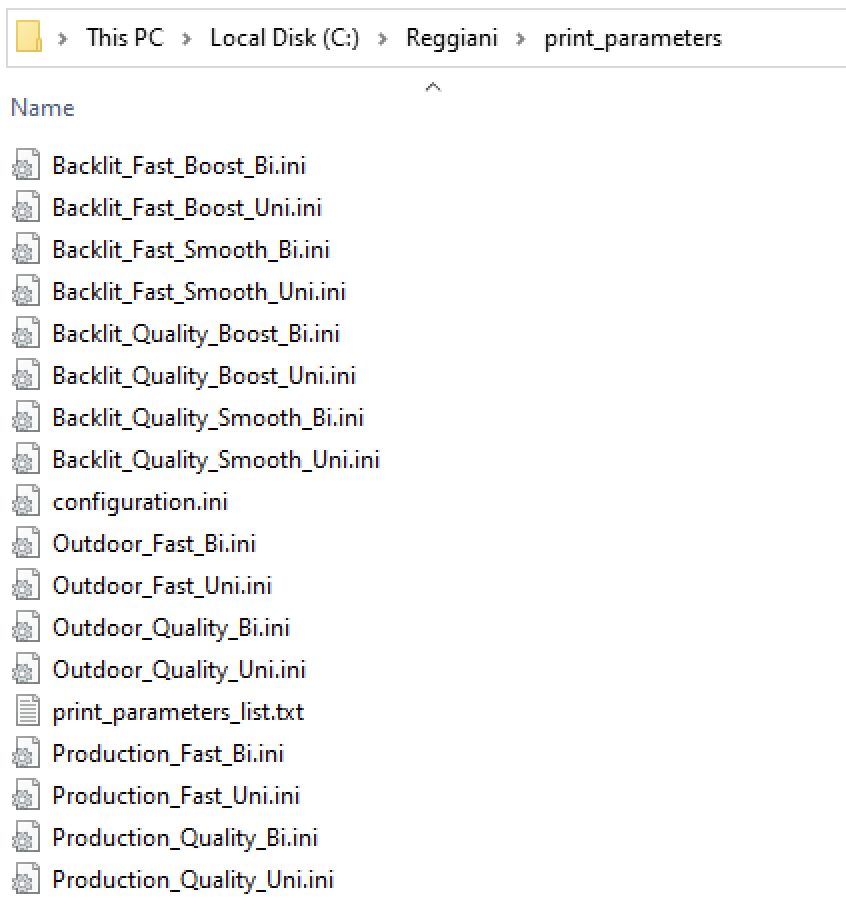Click the folder icon in the address bar
846x922 pixels.
[x=29, y=37]
